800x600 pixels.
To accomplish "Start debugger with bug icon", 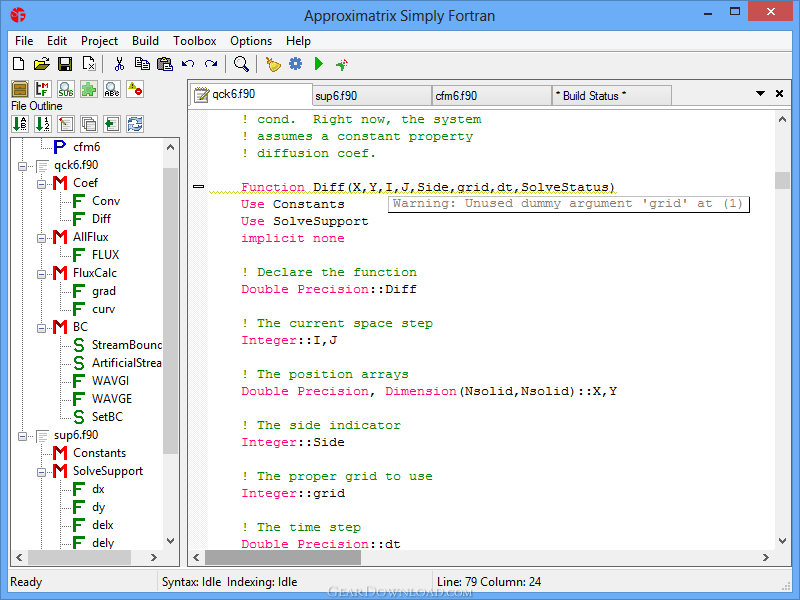I will tap(342, 64).
